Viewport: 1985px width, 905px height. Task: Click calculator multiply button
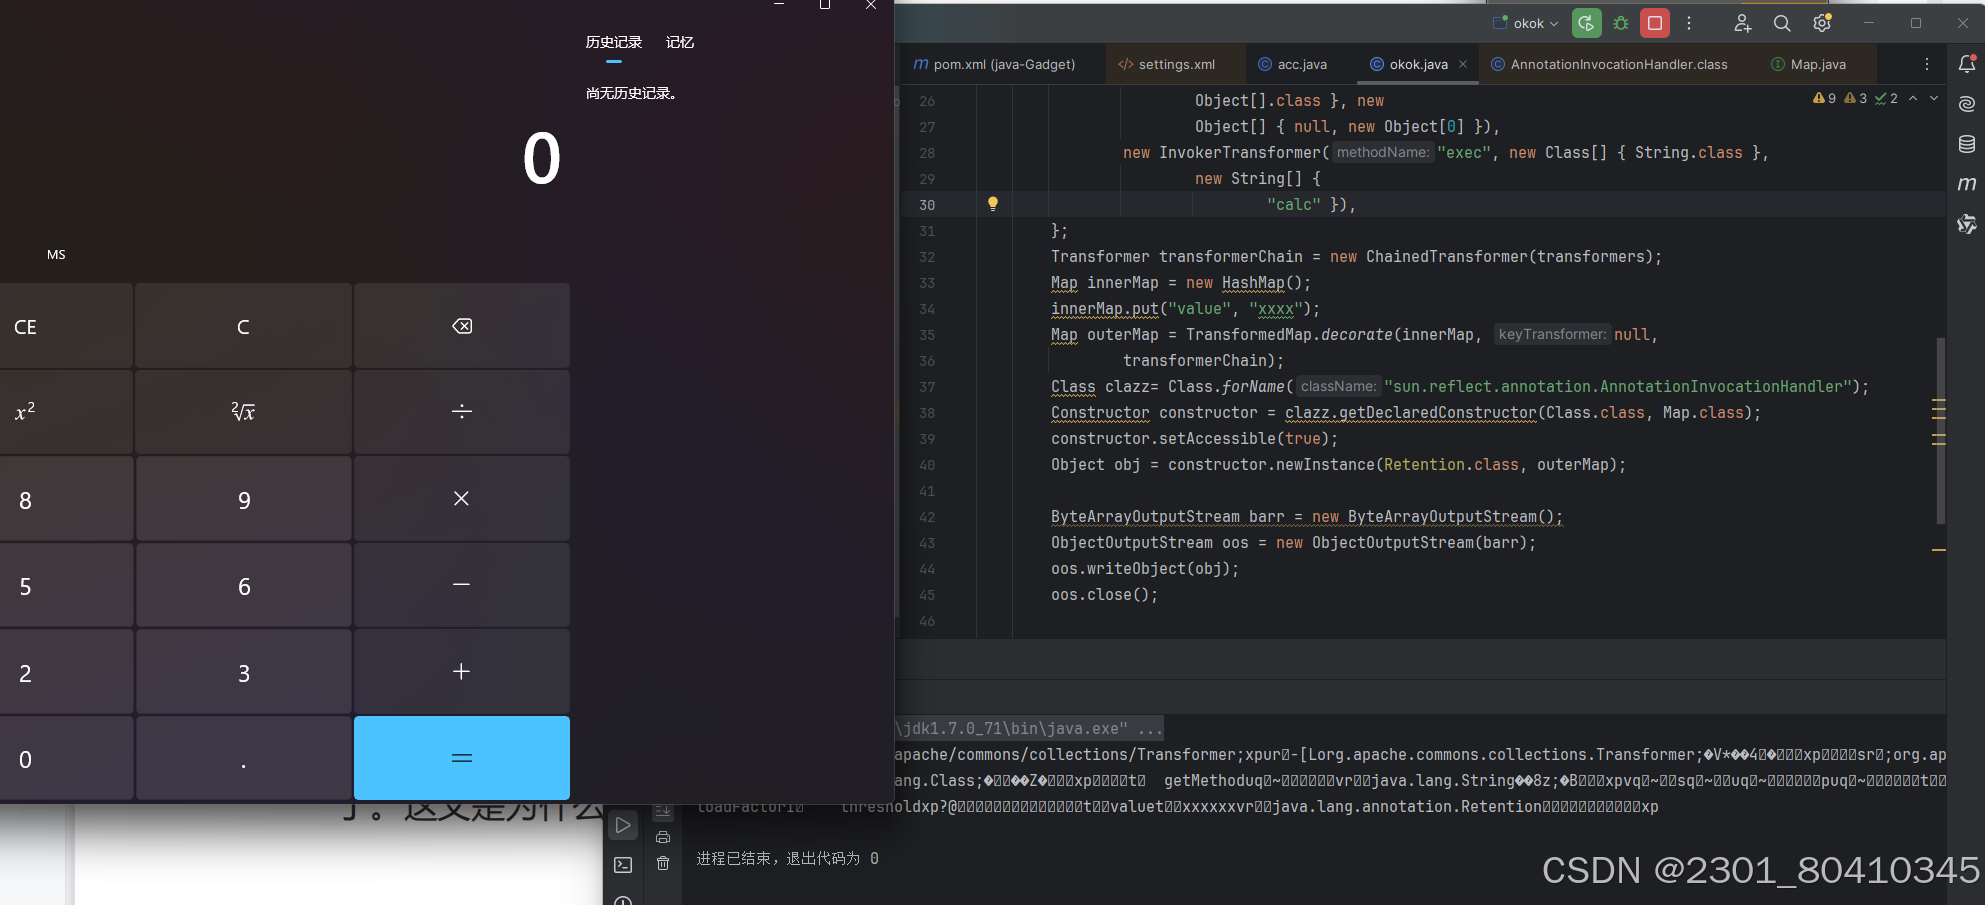pos(462,499)
